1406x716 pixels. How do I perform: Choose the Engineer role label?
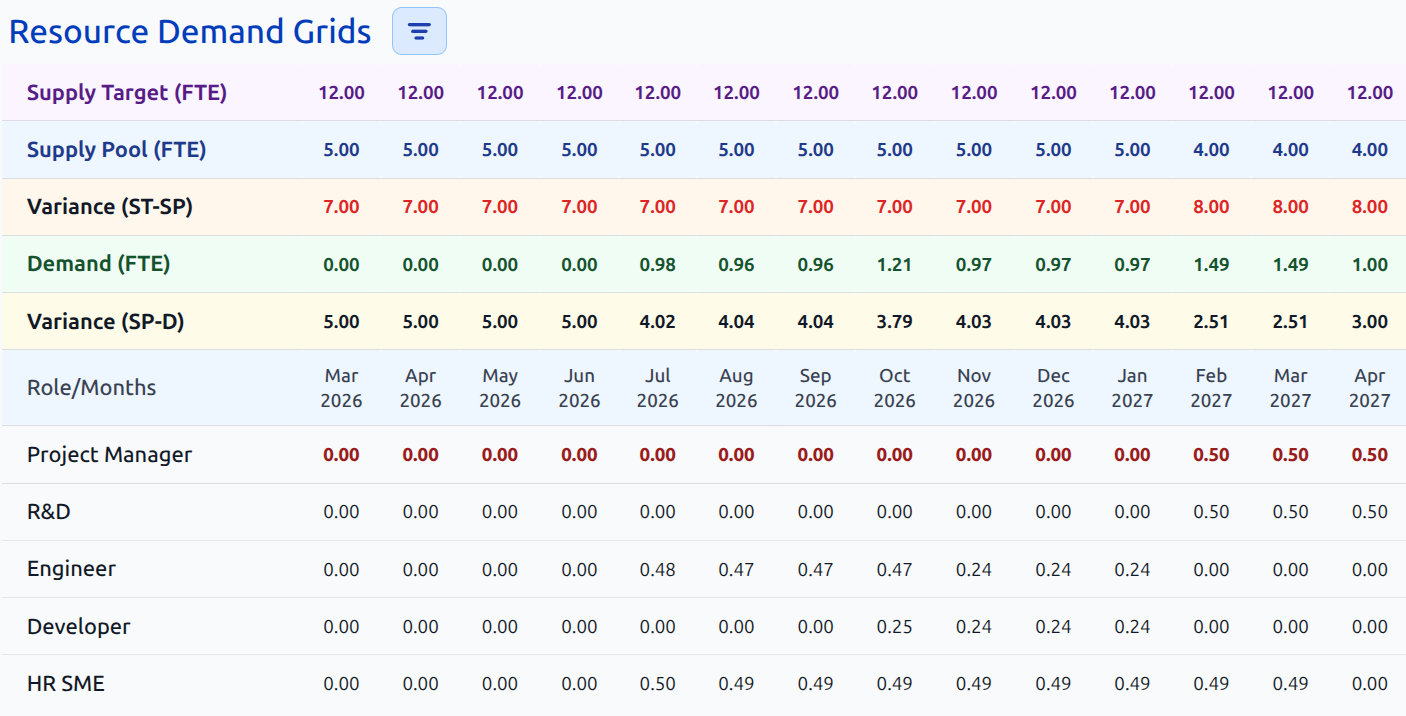point(71,569)
